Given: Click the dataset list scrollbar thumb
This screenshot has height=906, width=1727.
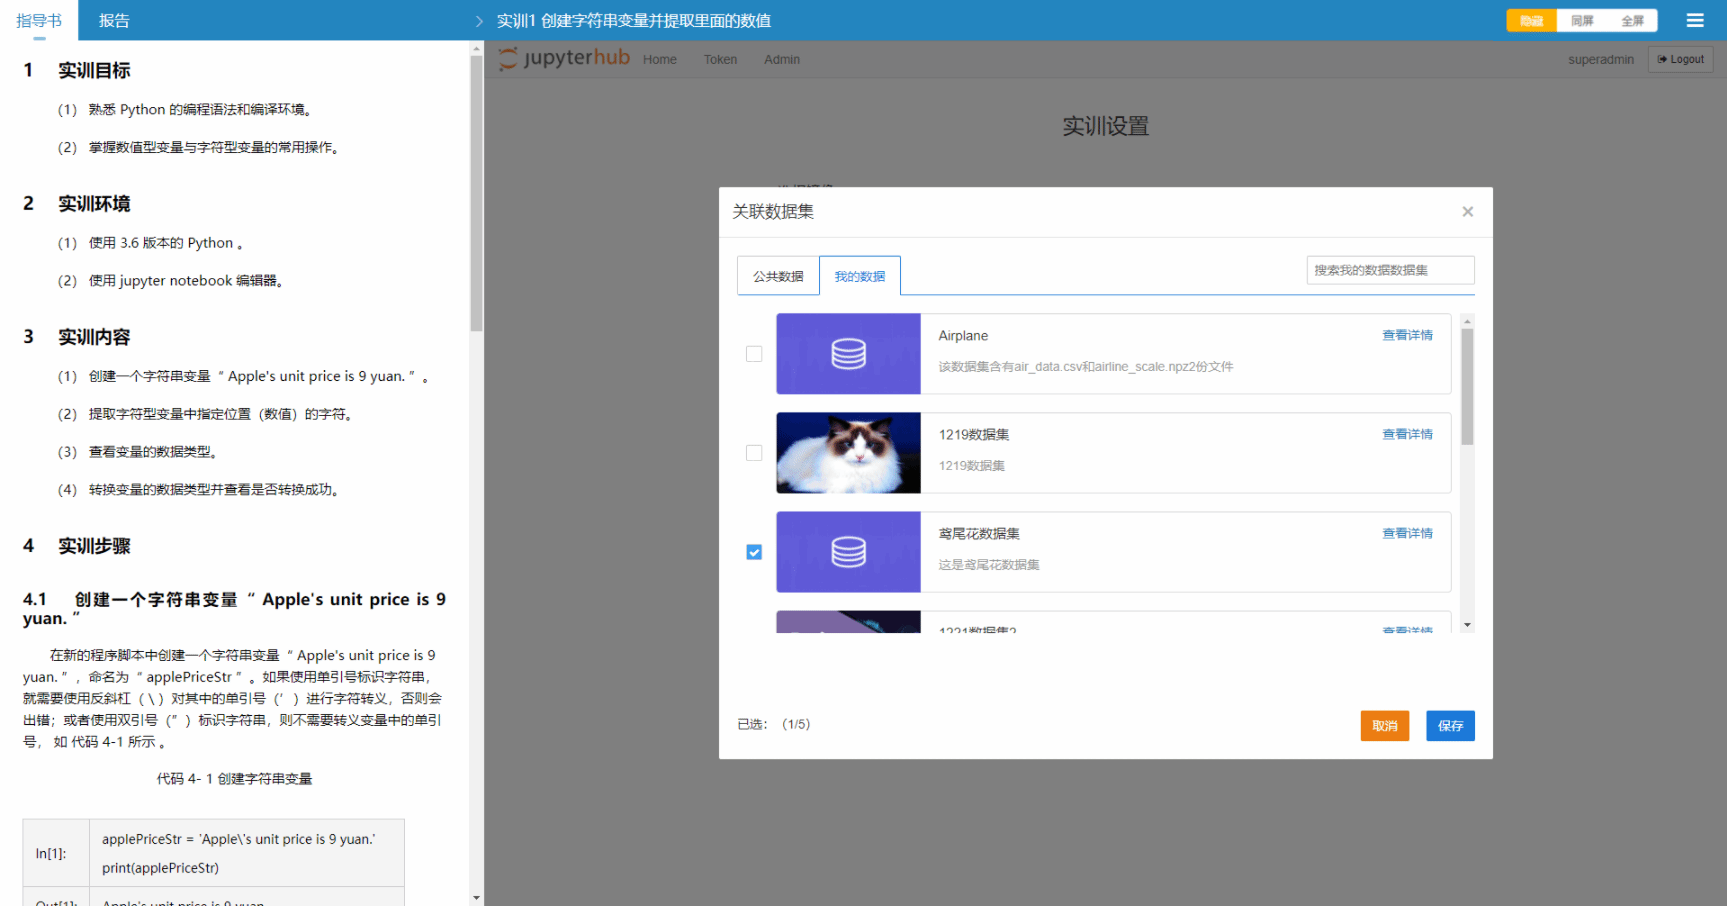Looking at the screenshot, I should tap(1467, 385).
